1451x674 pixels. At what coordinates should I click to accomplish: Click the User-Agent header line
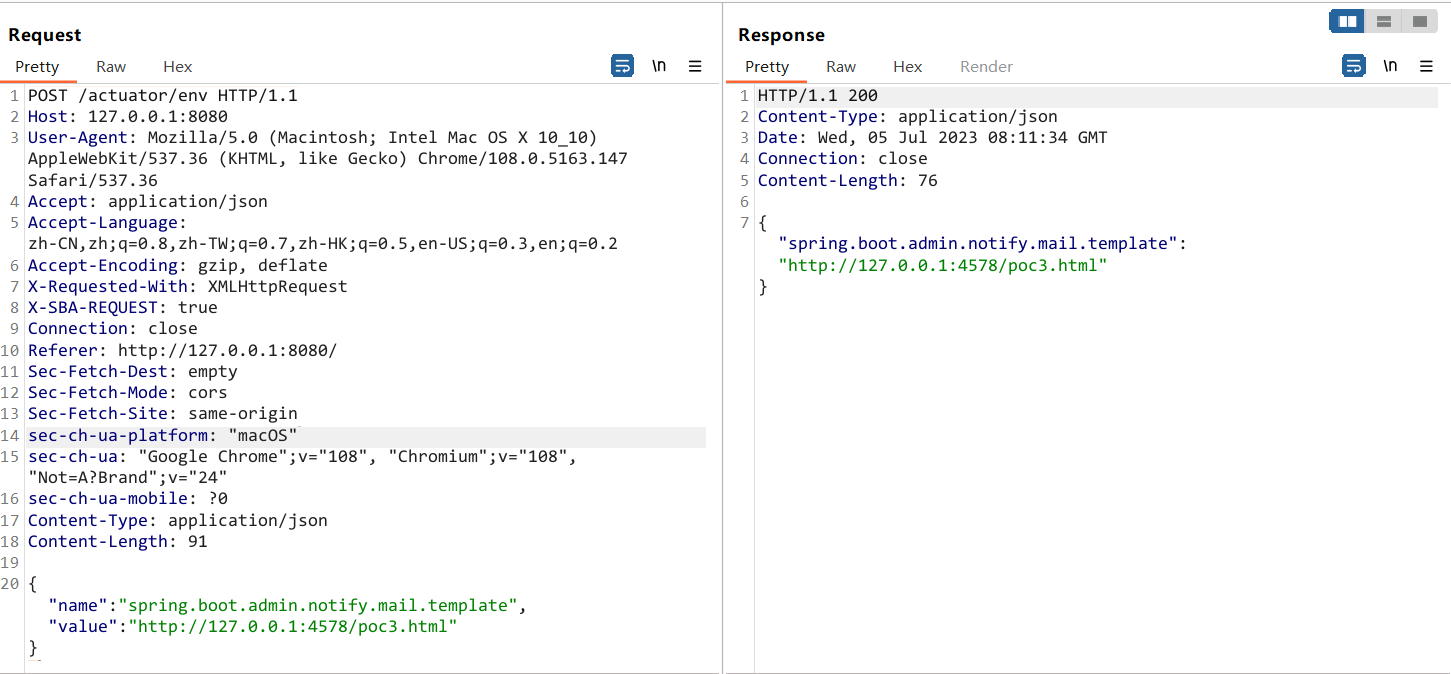328,159
